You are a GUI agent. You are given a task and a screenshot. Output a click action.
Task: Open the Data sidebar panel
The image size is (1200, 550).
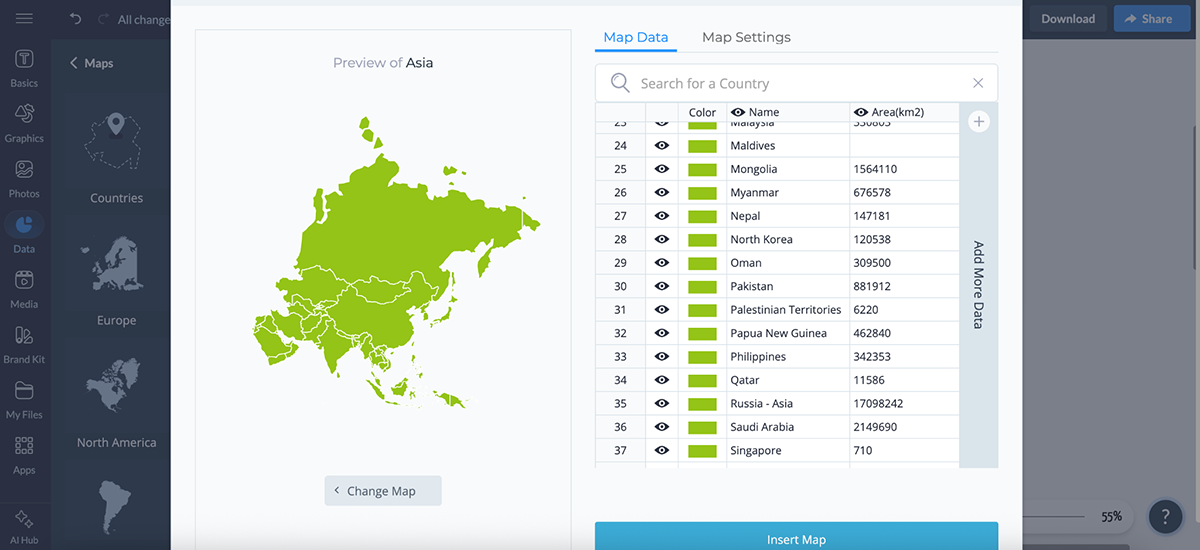click(x=24, y=233)
